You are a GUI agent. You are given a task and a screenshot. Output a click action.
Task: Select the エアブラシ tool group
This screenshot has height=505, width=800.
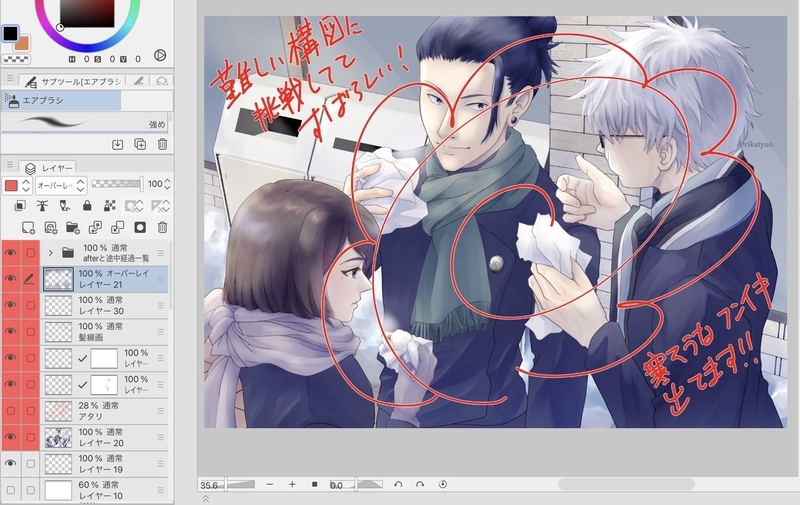tap(61, 100)
